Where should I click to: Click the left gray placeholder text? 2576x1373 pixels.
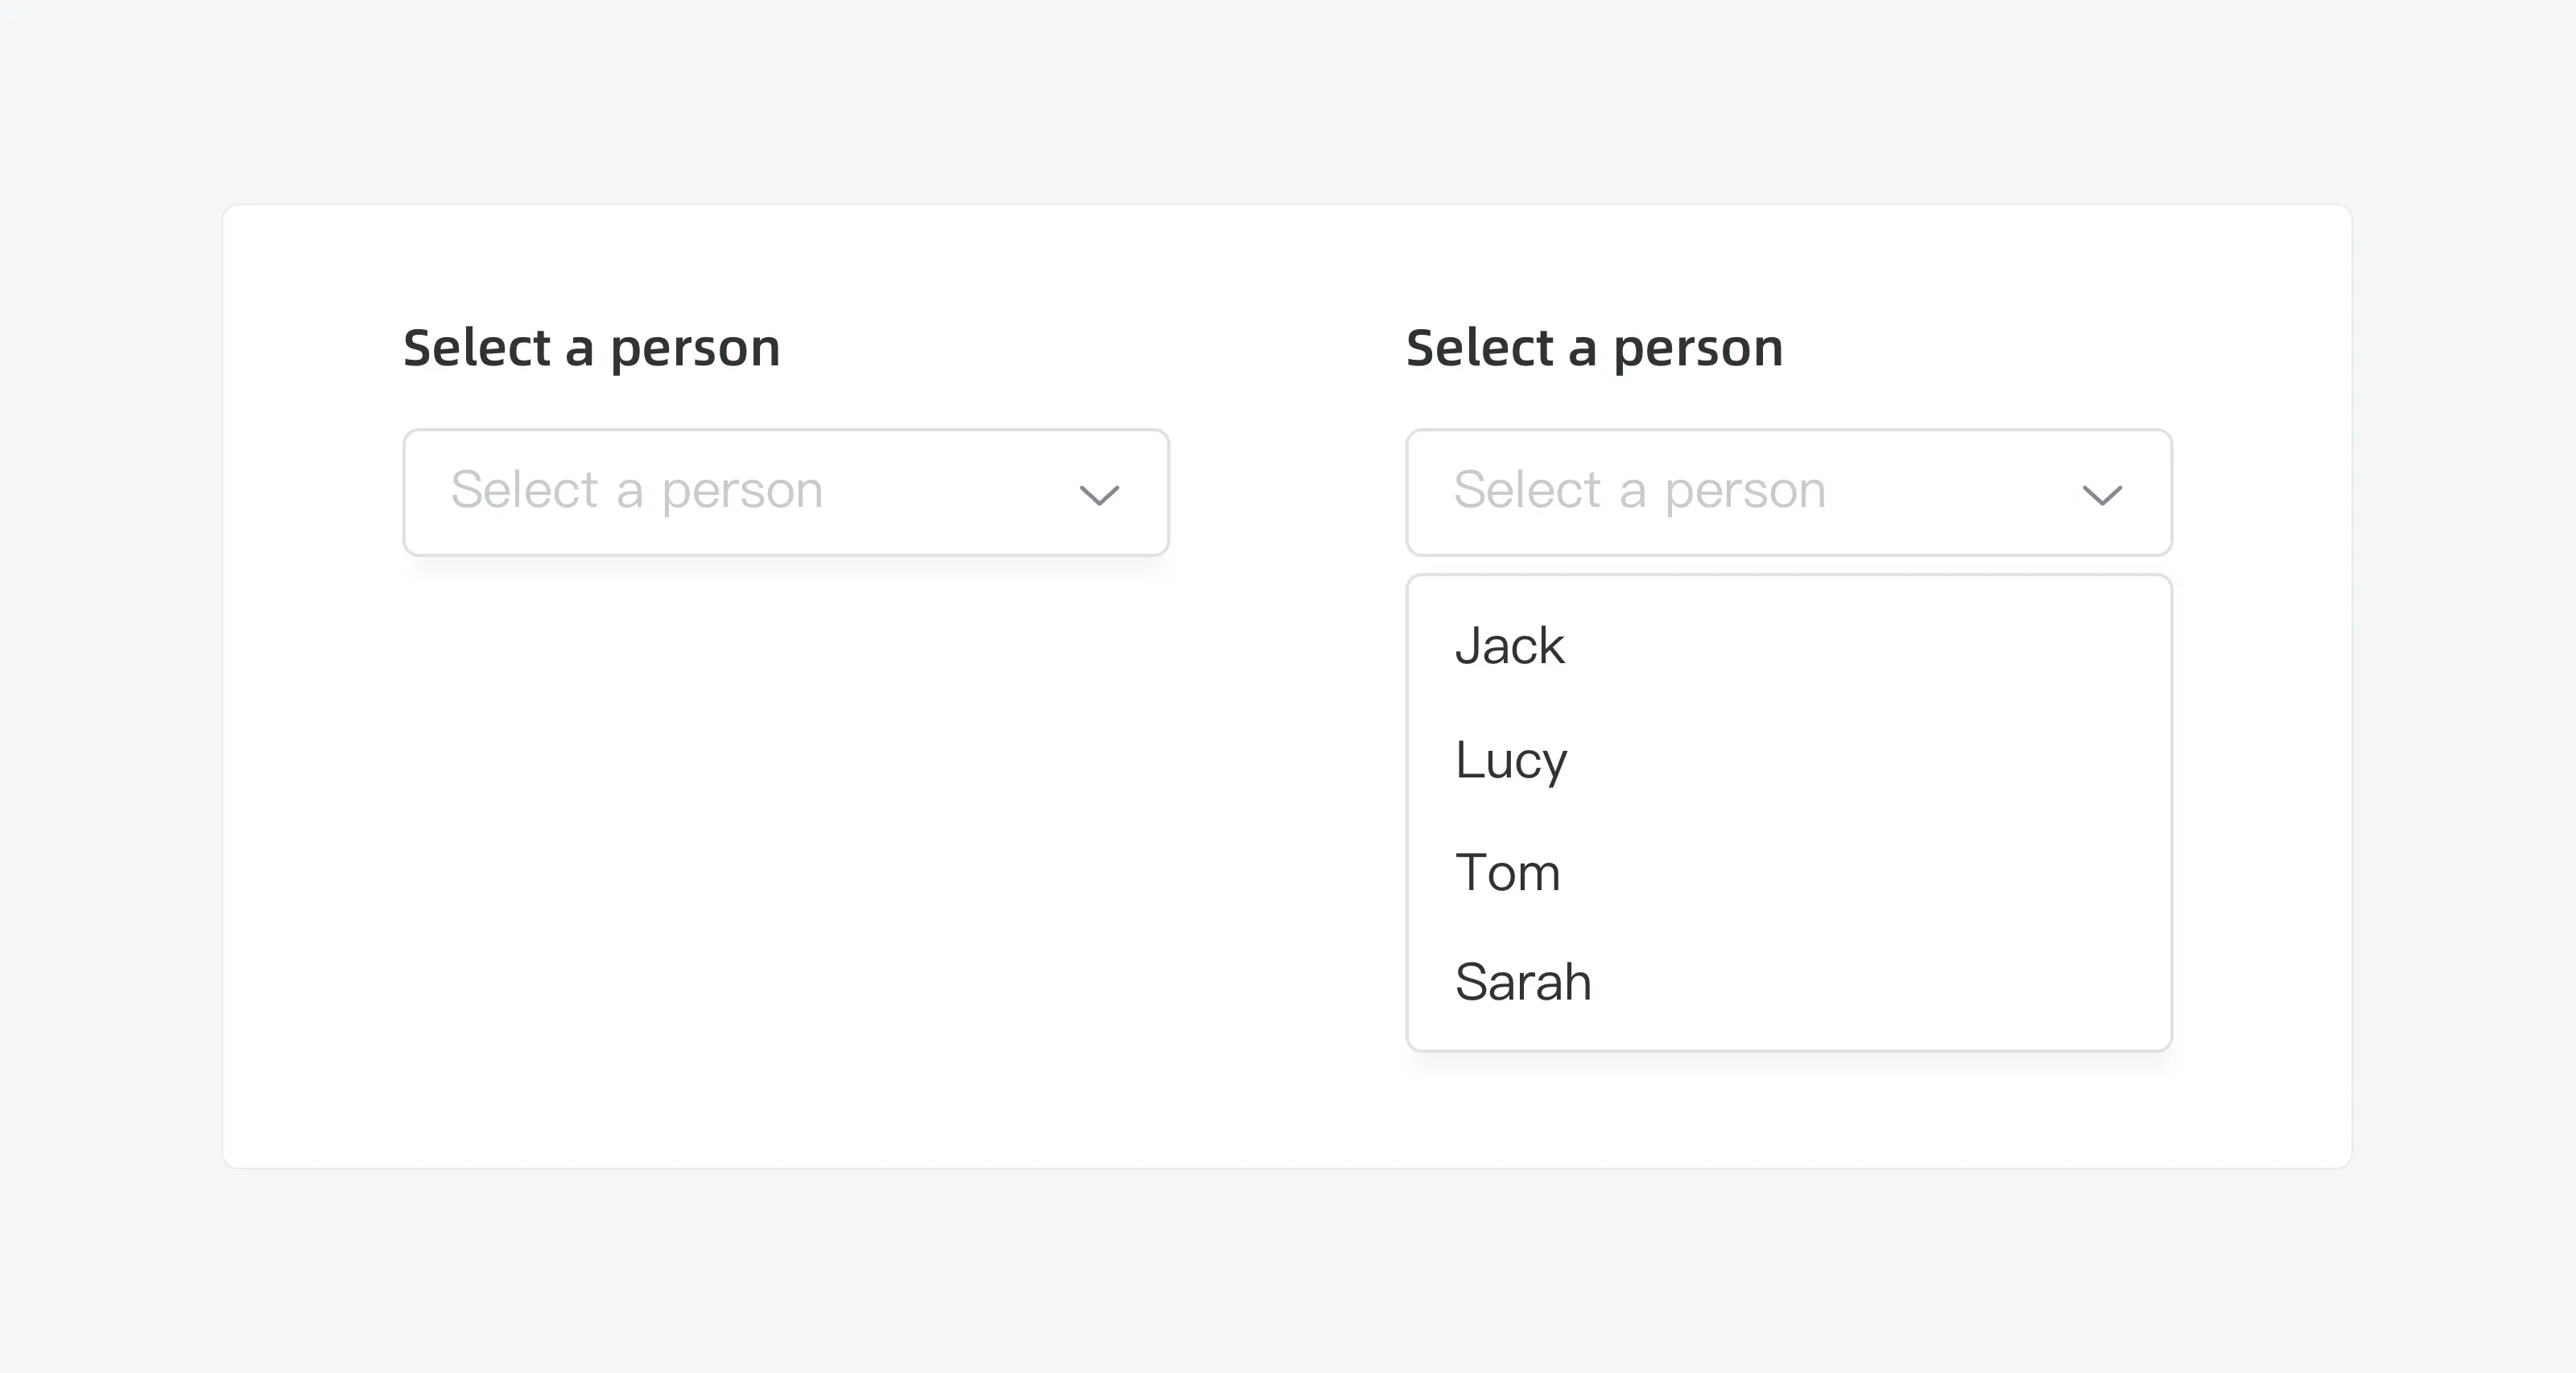(x=637, y=491)
